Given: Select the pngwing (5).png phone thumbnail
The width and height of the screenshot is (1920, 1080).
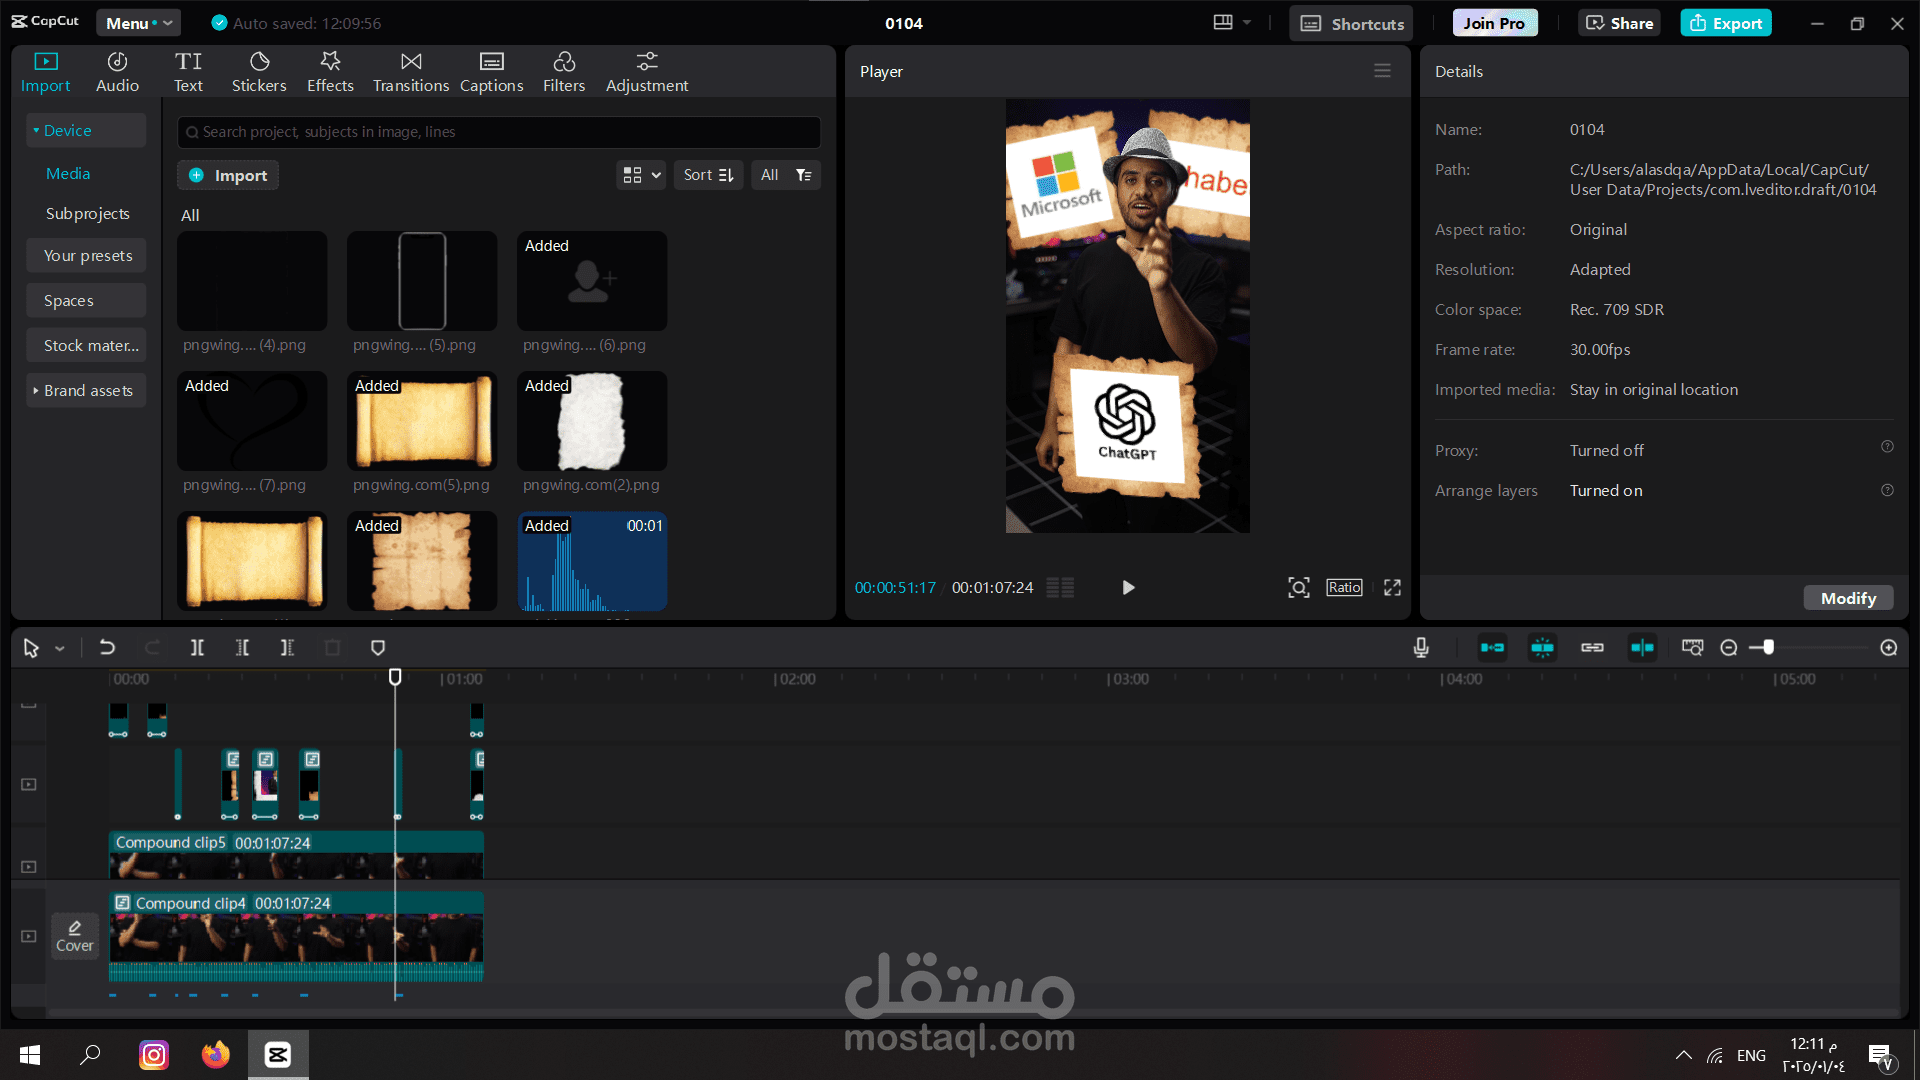Looking at the screenshot, I should pyautogui.click(x=422, y=281).
